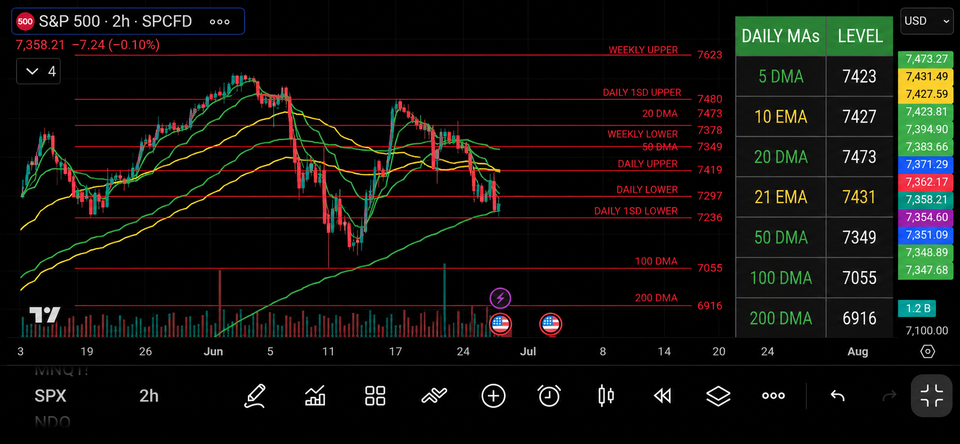
Task: Select the 100 DMA line label on the chart
Action: pyautogui.click(x=656, y=262)
